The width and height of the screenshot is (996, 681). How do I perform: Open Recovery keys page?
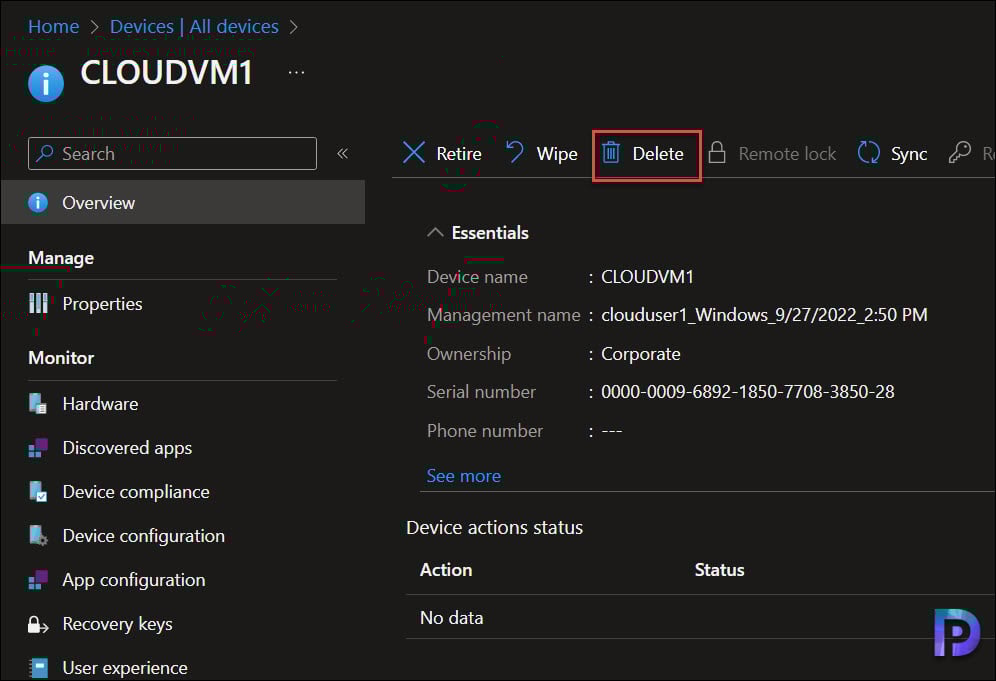coord(118,624)
